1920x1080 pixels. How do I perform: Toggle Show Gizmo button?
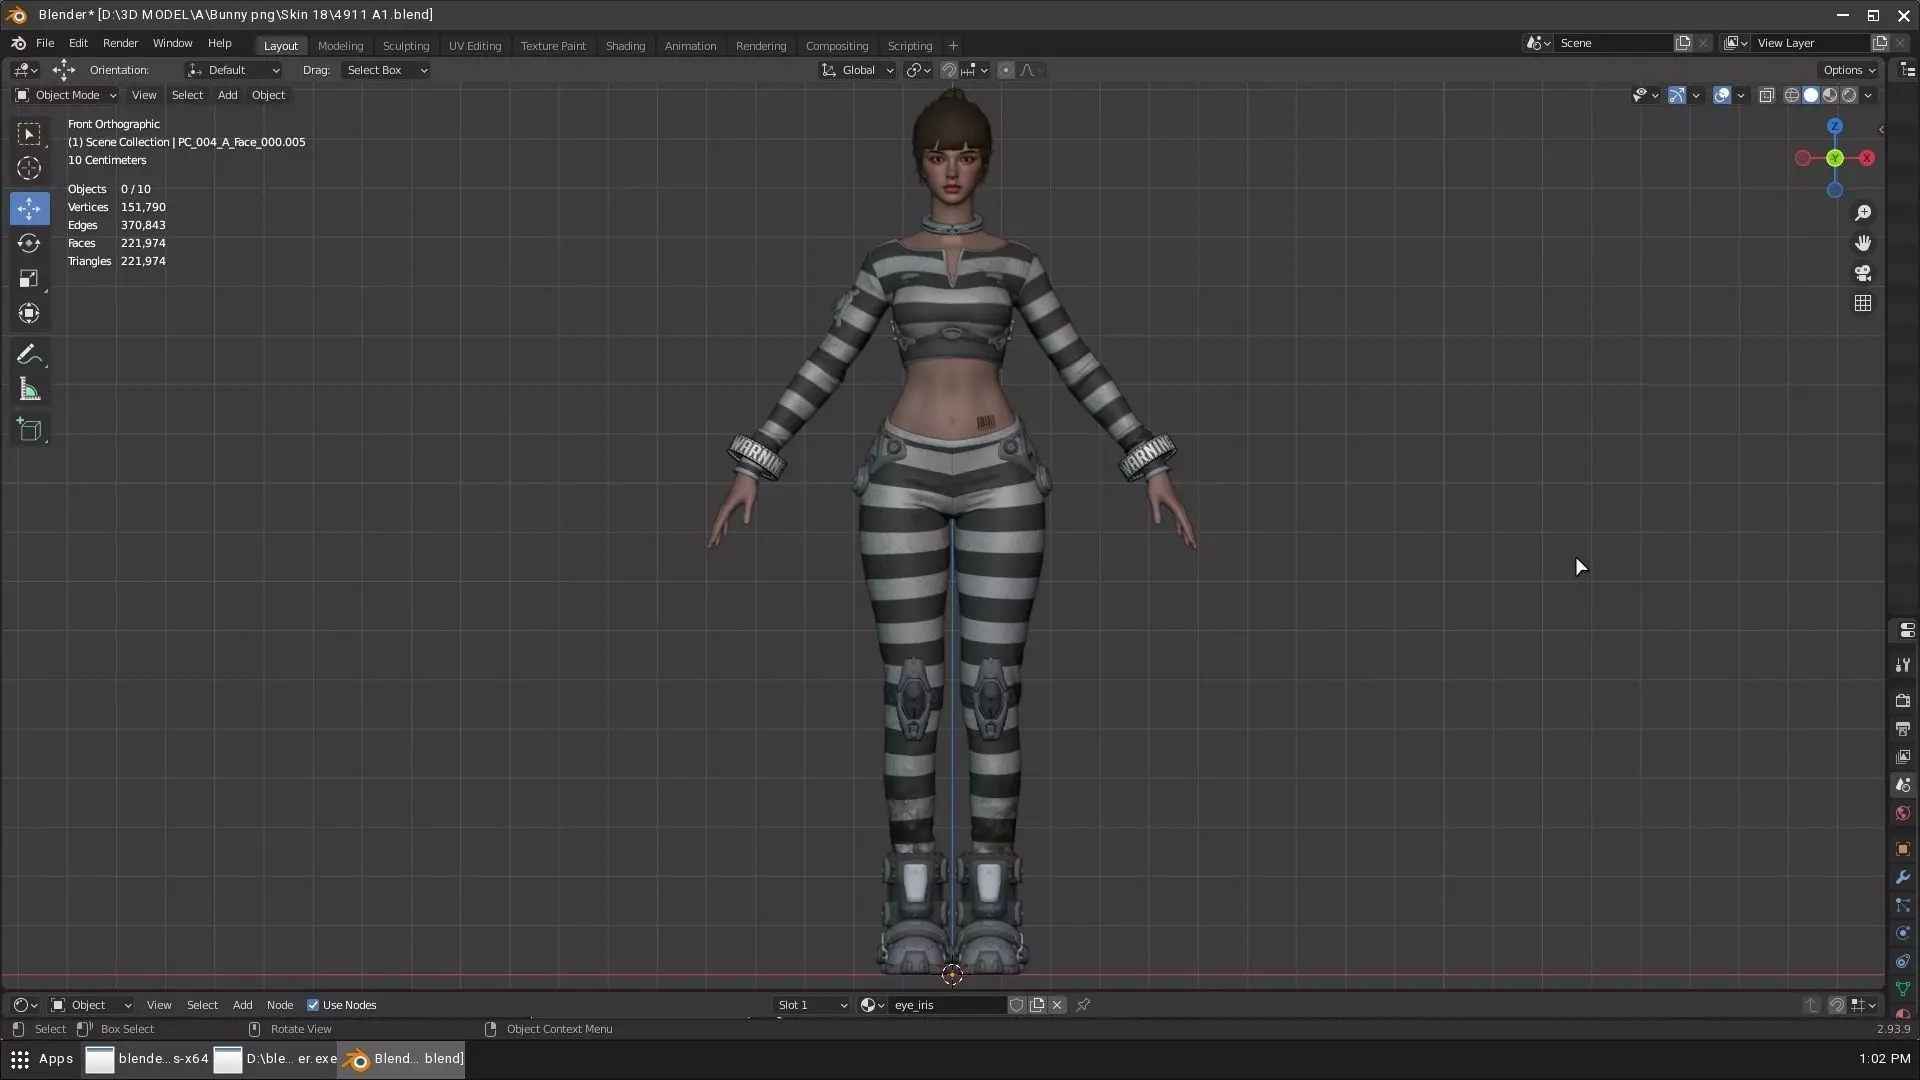[x=1677, y=95]
